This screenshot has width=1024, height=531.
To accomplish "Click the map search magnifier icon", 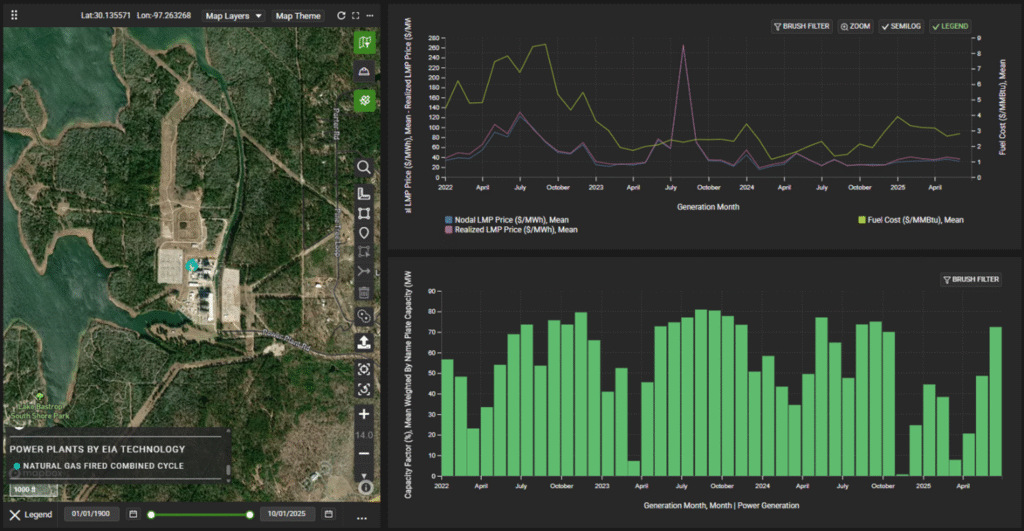I will coord(364,167).
